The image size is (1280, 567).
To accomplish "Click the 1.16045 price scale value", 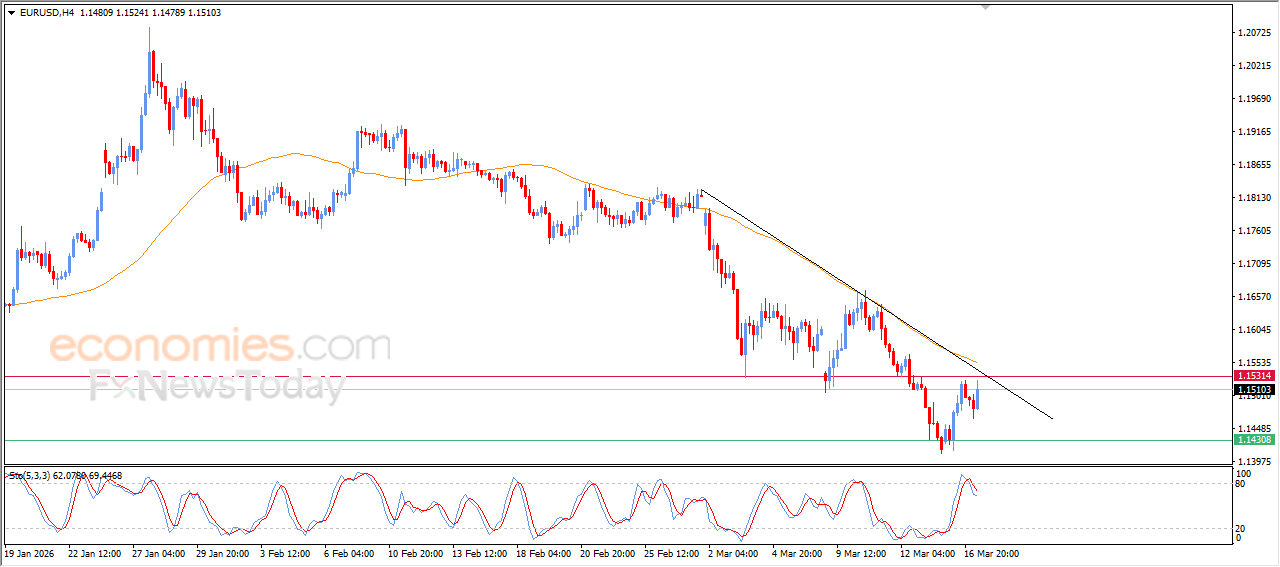I will click(1254, 330).
